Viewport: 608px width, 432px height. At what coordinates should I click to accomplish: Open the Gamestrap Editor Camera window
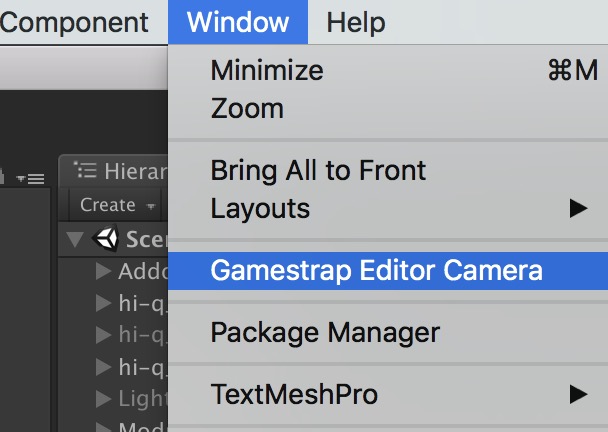click(388, 271)
